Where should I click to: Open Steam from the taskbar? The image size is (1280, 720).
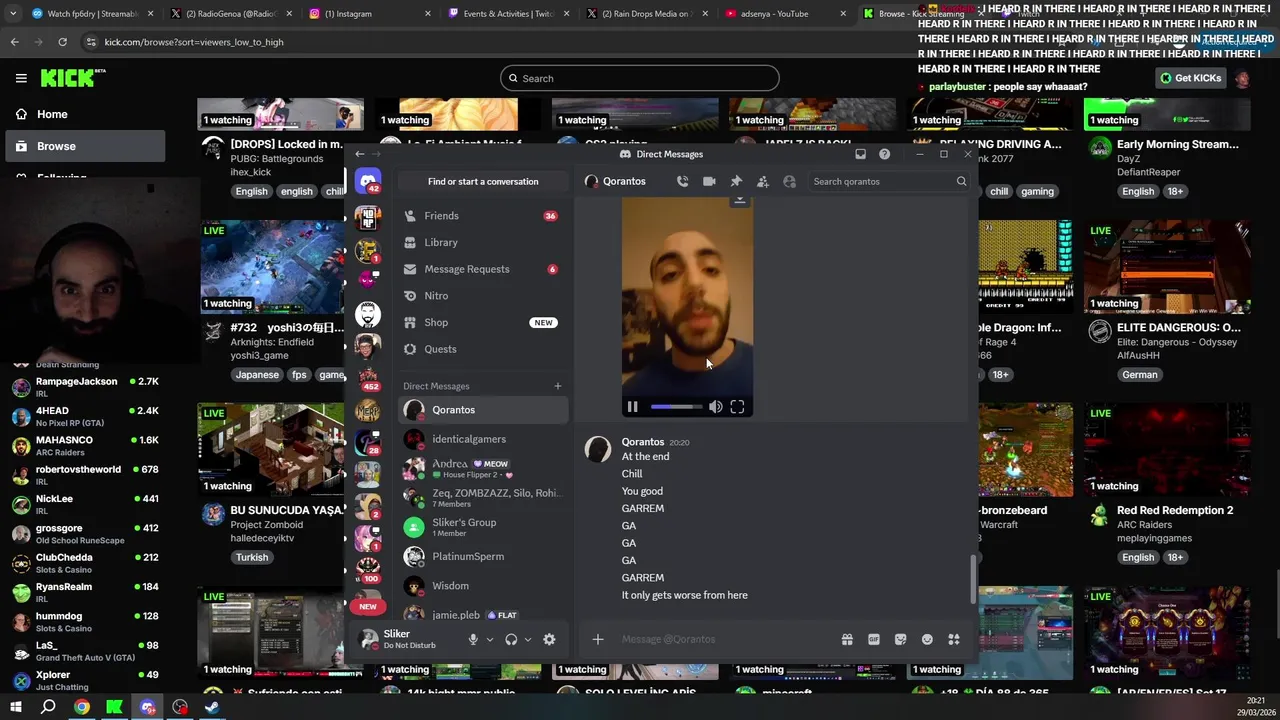(x=213, y=707)
